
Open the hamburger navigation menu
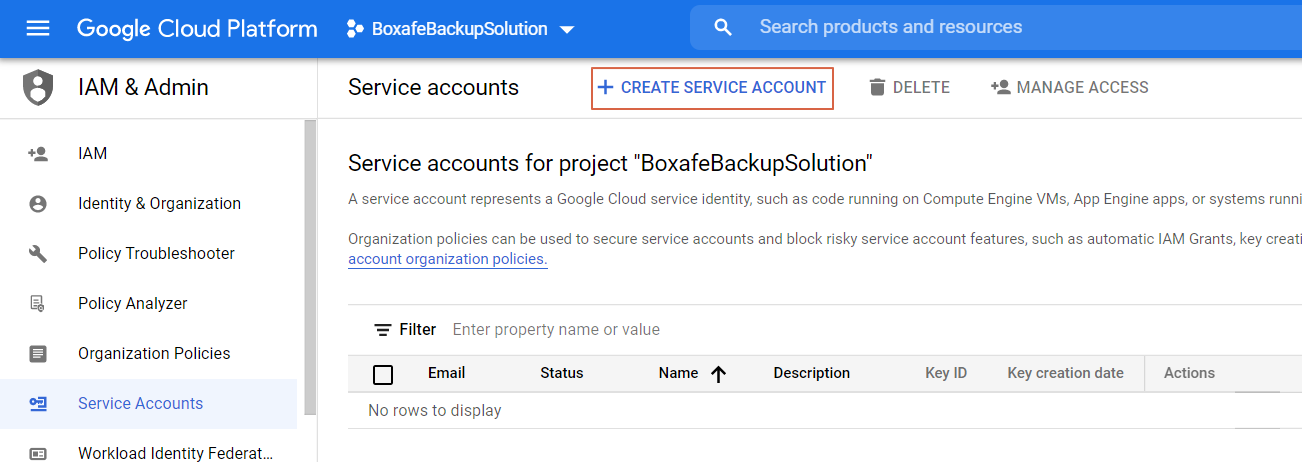pos(38,28)
